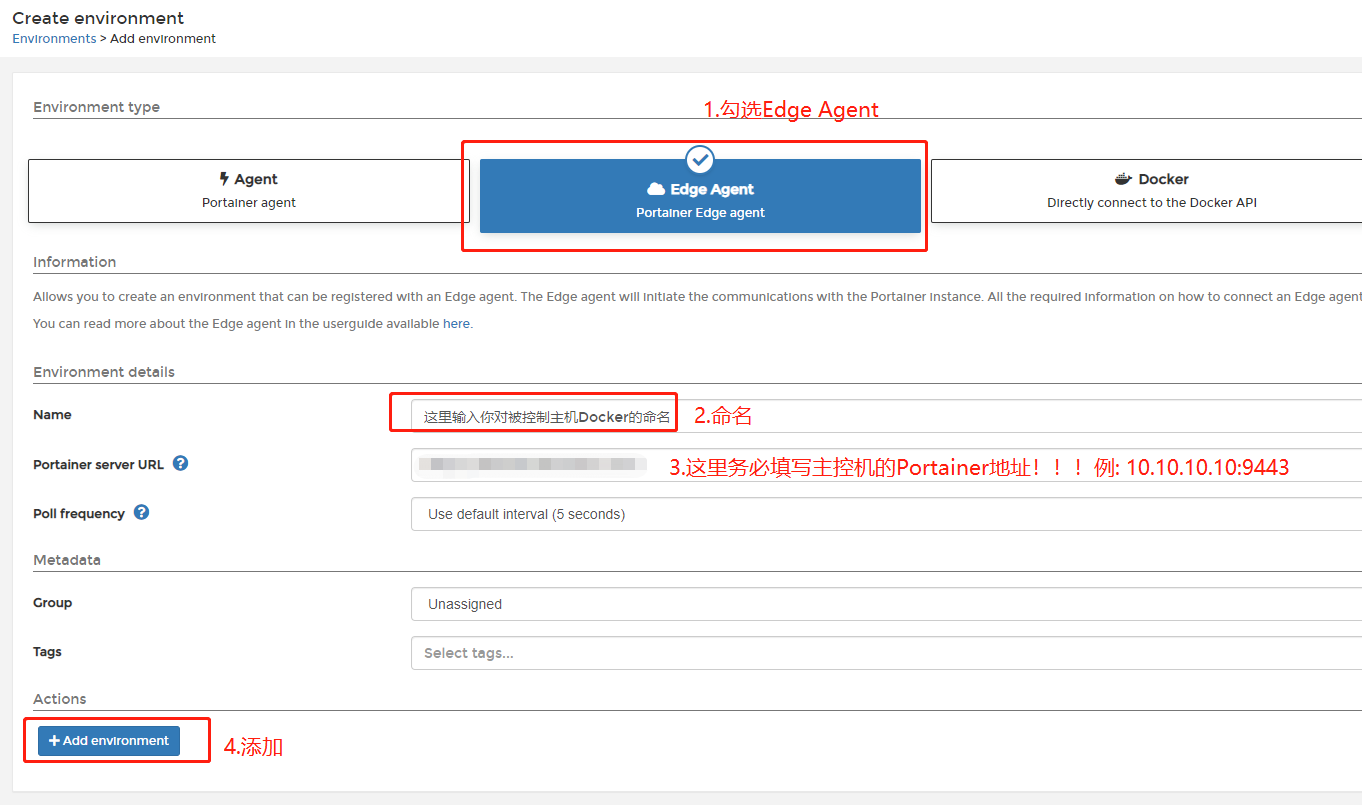Click the checkmark circle above Edge Agent
Screen dimensions: 1362x805
[x=700, y=159]
